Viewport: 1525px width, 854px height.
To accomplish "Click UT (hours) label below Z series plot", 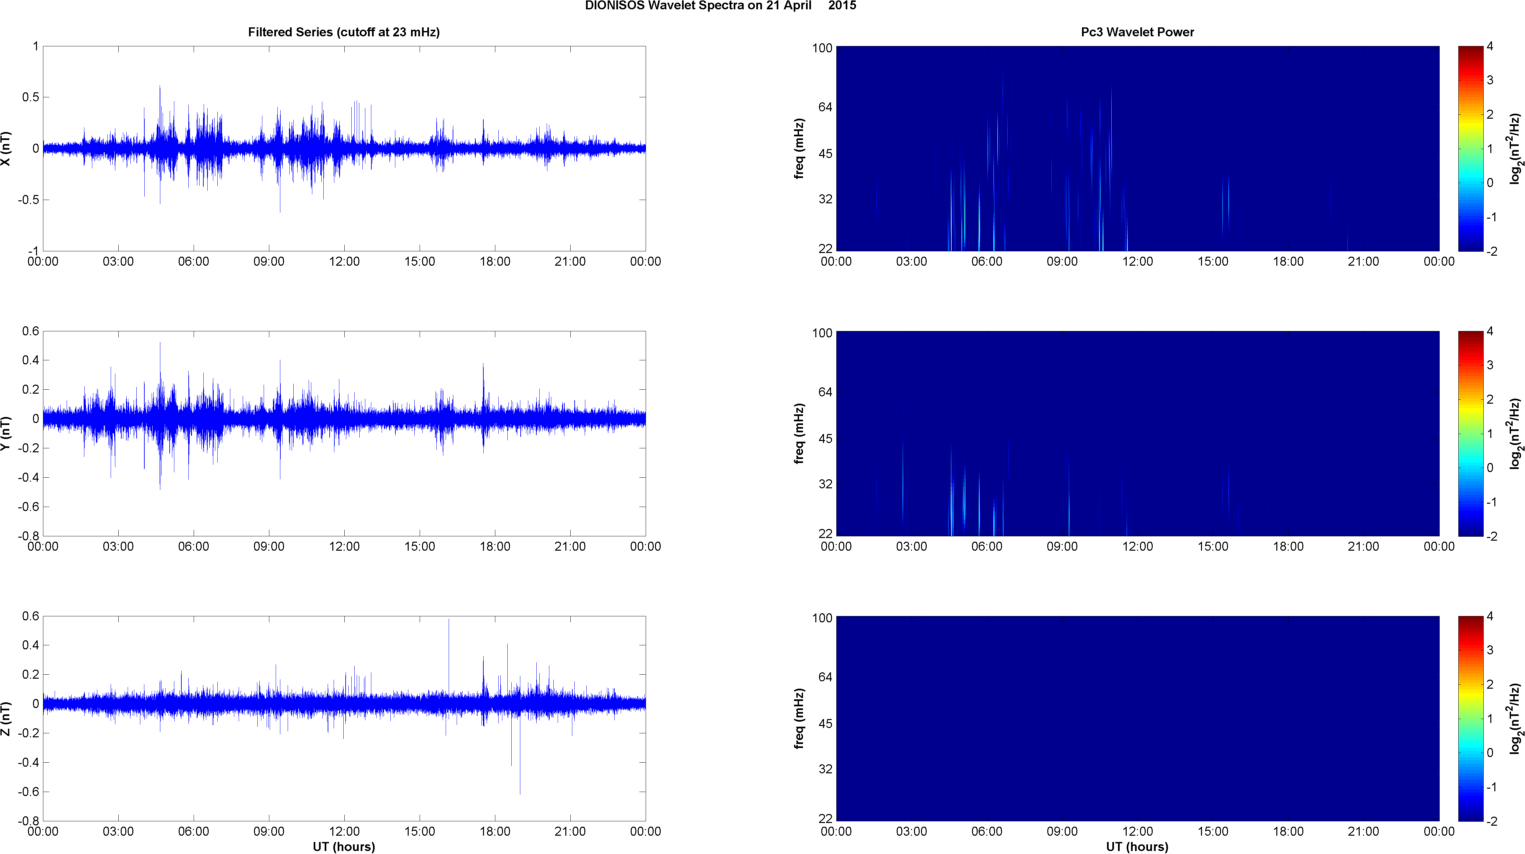I will click(x=344, y=847).
